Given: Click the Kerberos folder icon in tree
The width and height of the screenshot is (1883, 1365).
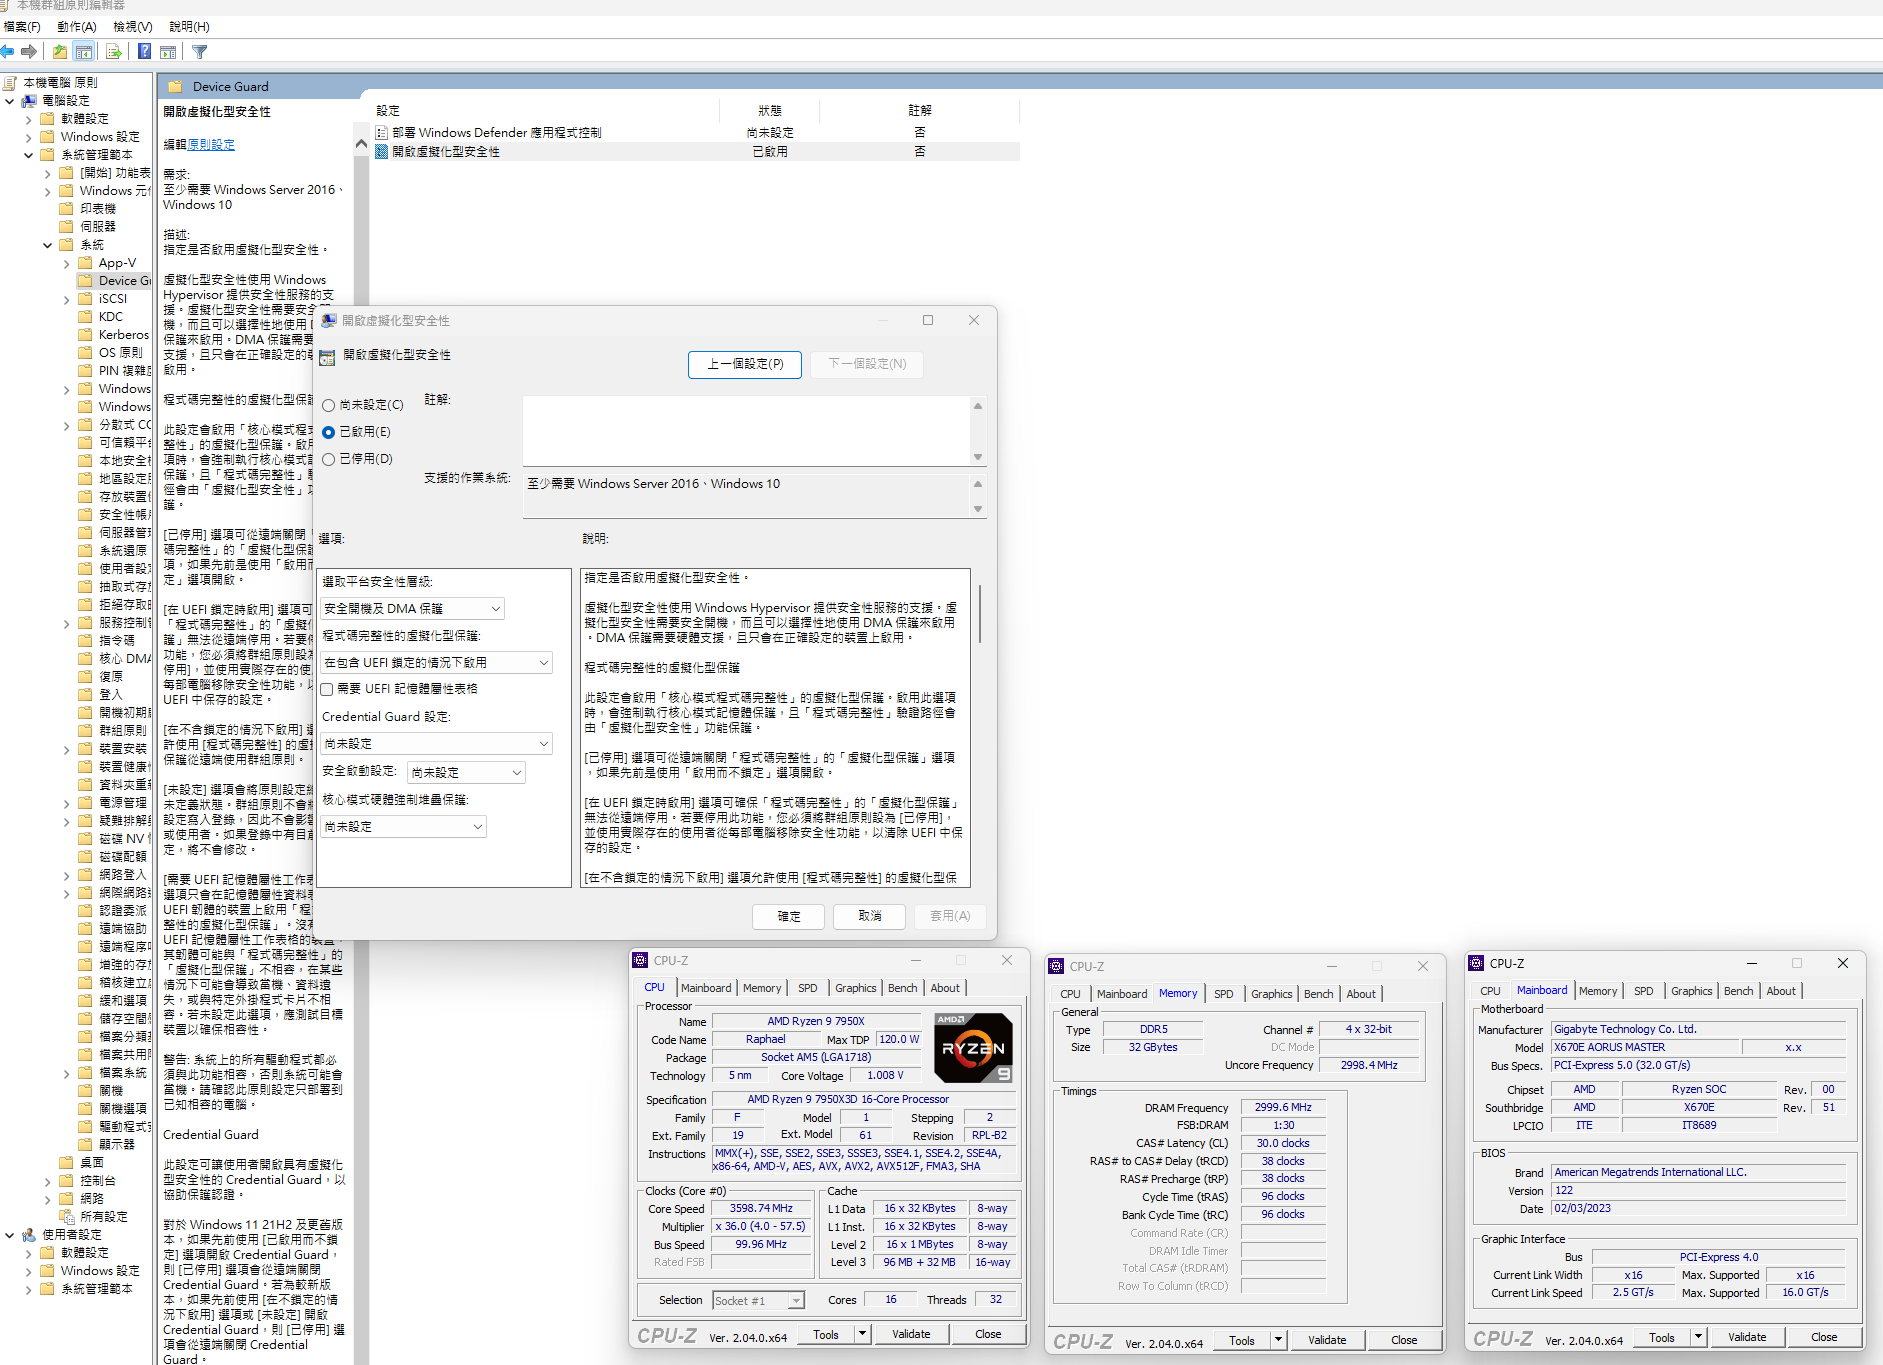Looking at the screenshot, I should point(86,335).
